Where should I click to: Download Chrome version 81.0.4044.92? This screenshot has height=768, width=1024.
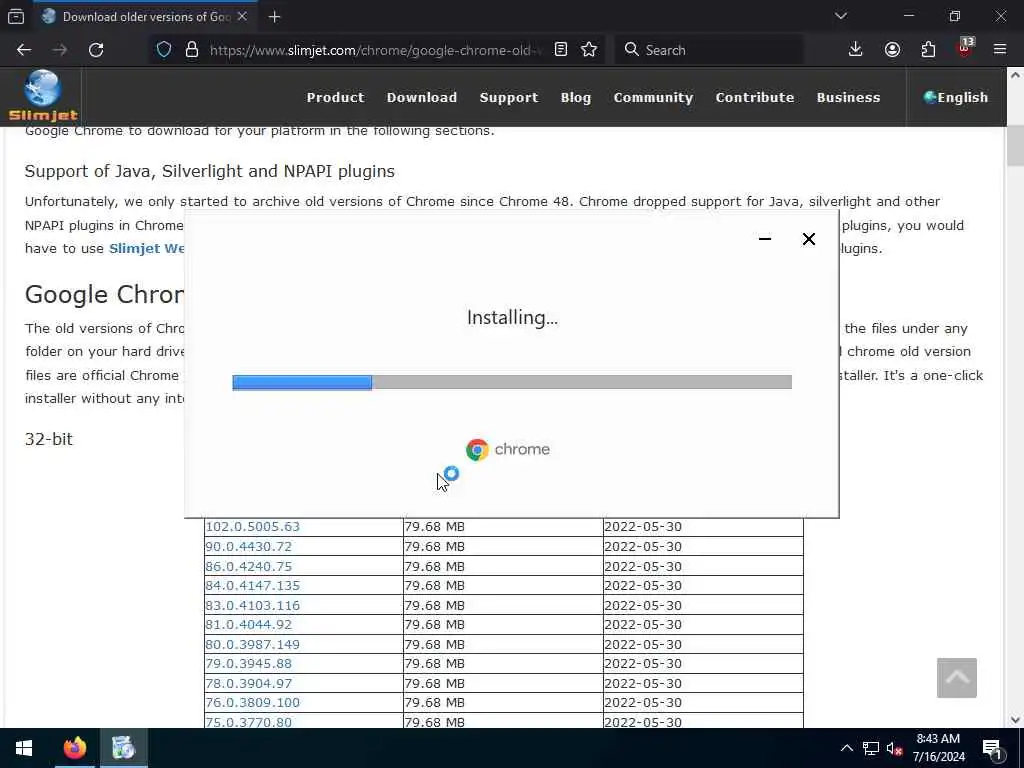[x=248, y=624]
